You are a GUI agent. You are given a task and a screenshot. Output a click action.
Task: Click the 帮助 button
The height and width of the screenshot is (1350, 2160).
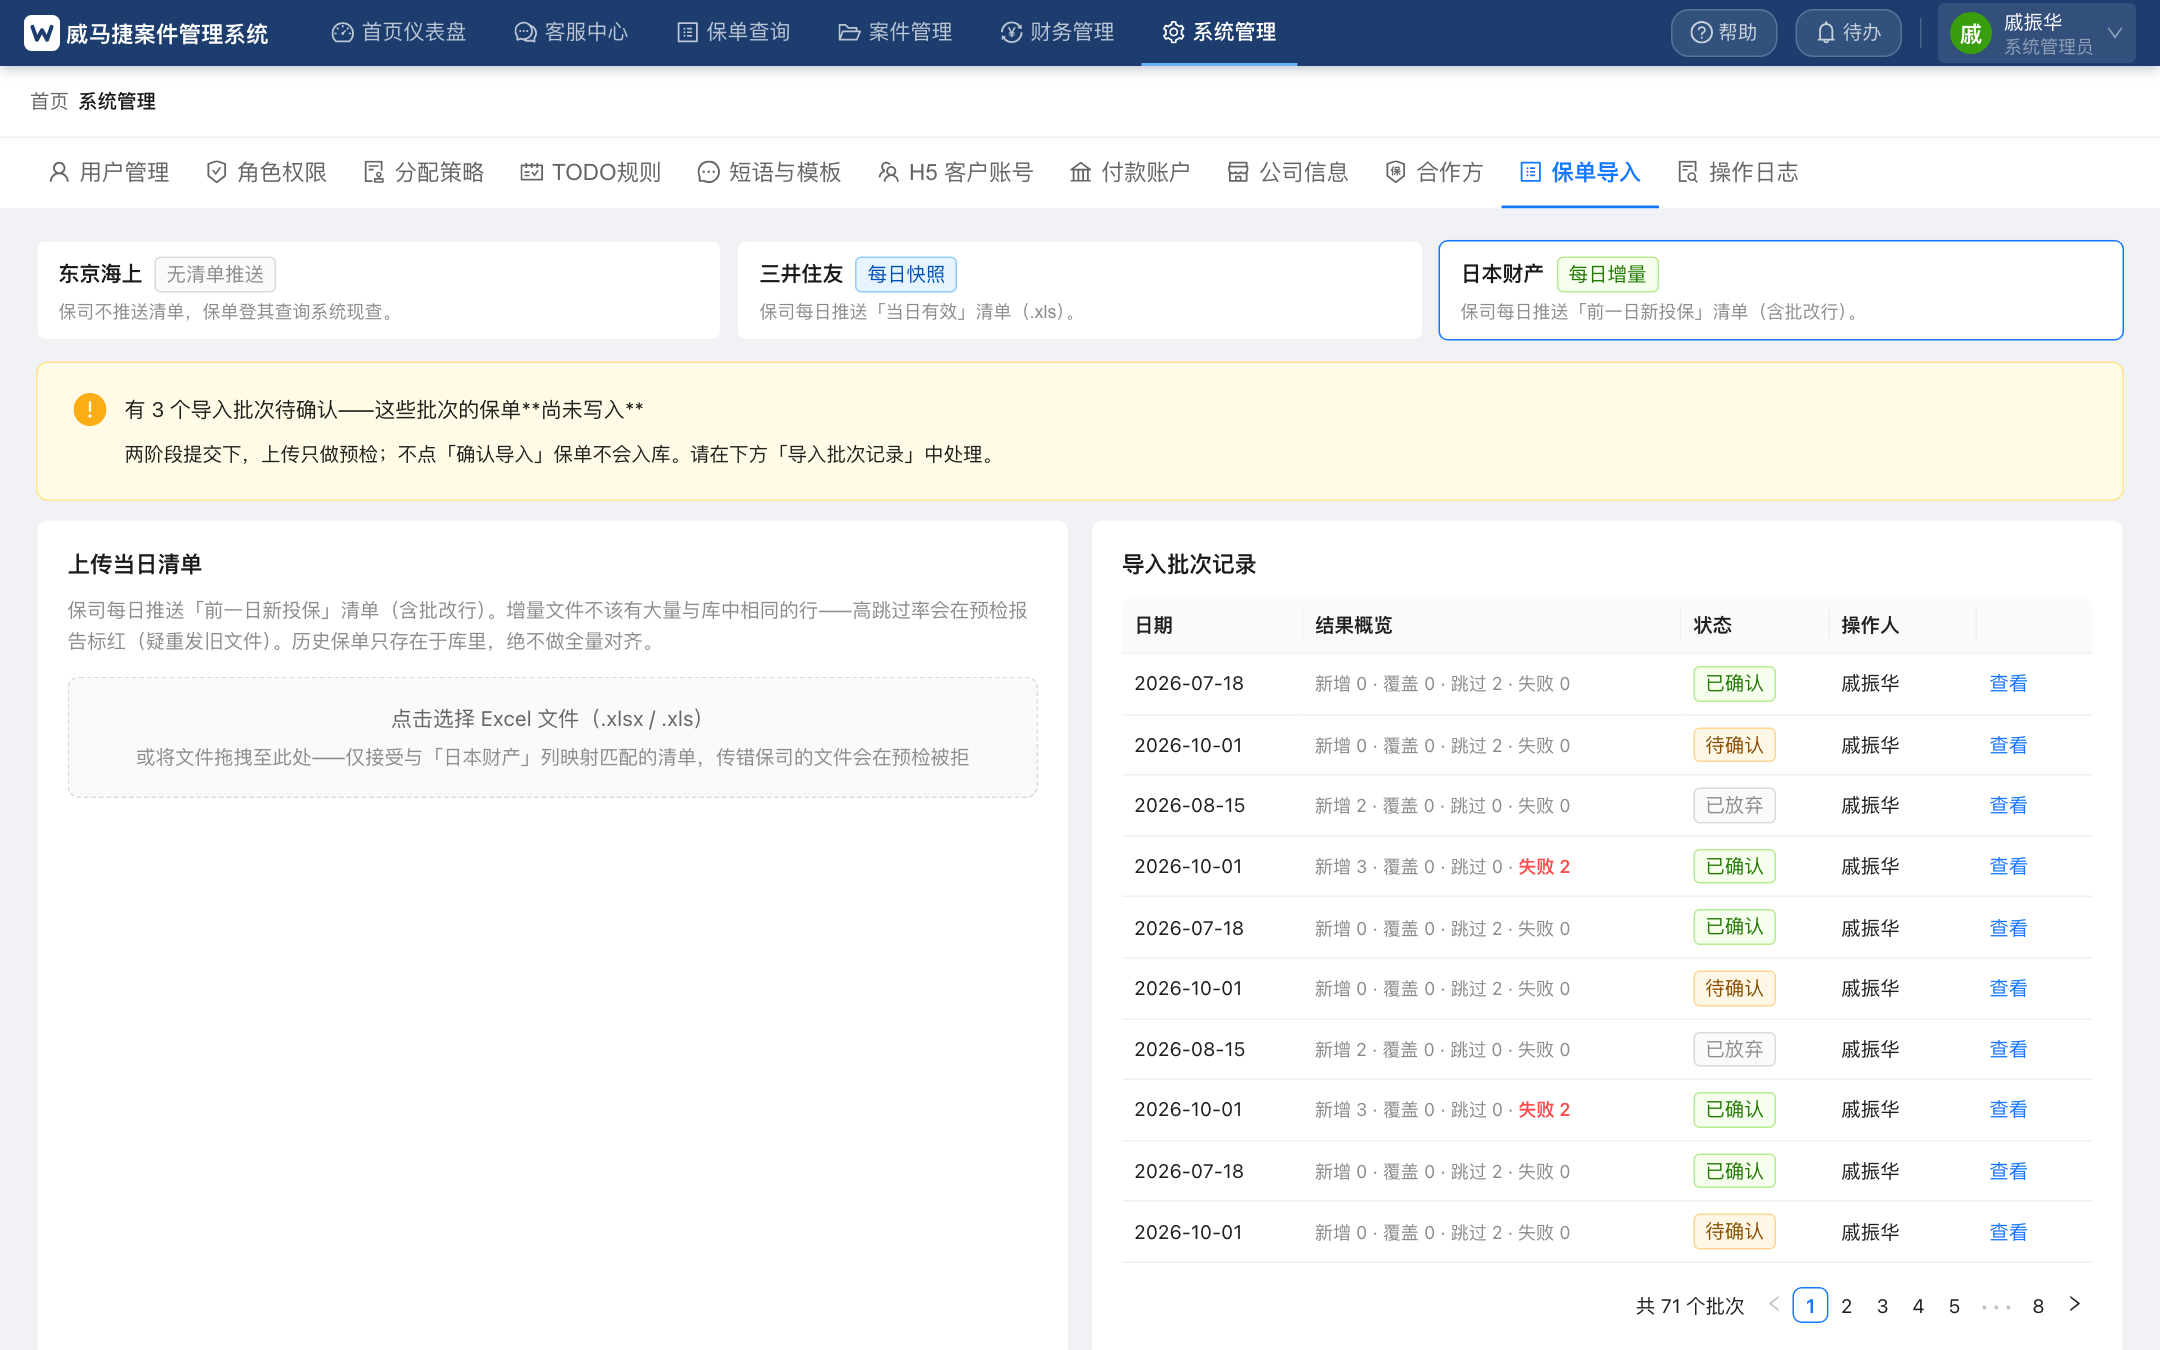coord(1724,33)
